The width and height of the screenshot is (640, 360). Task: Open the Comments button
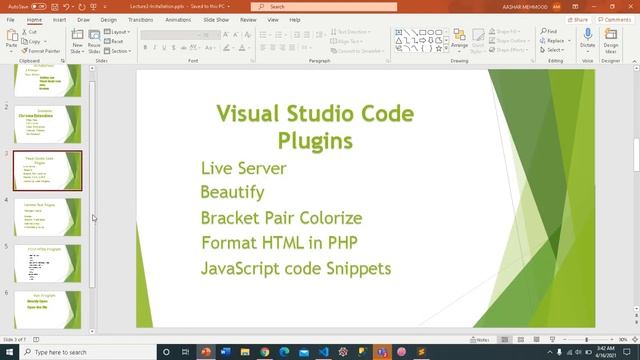tap(614, 20)
